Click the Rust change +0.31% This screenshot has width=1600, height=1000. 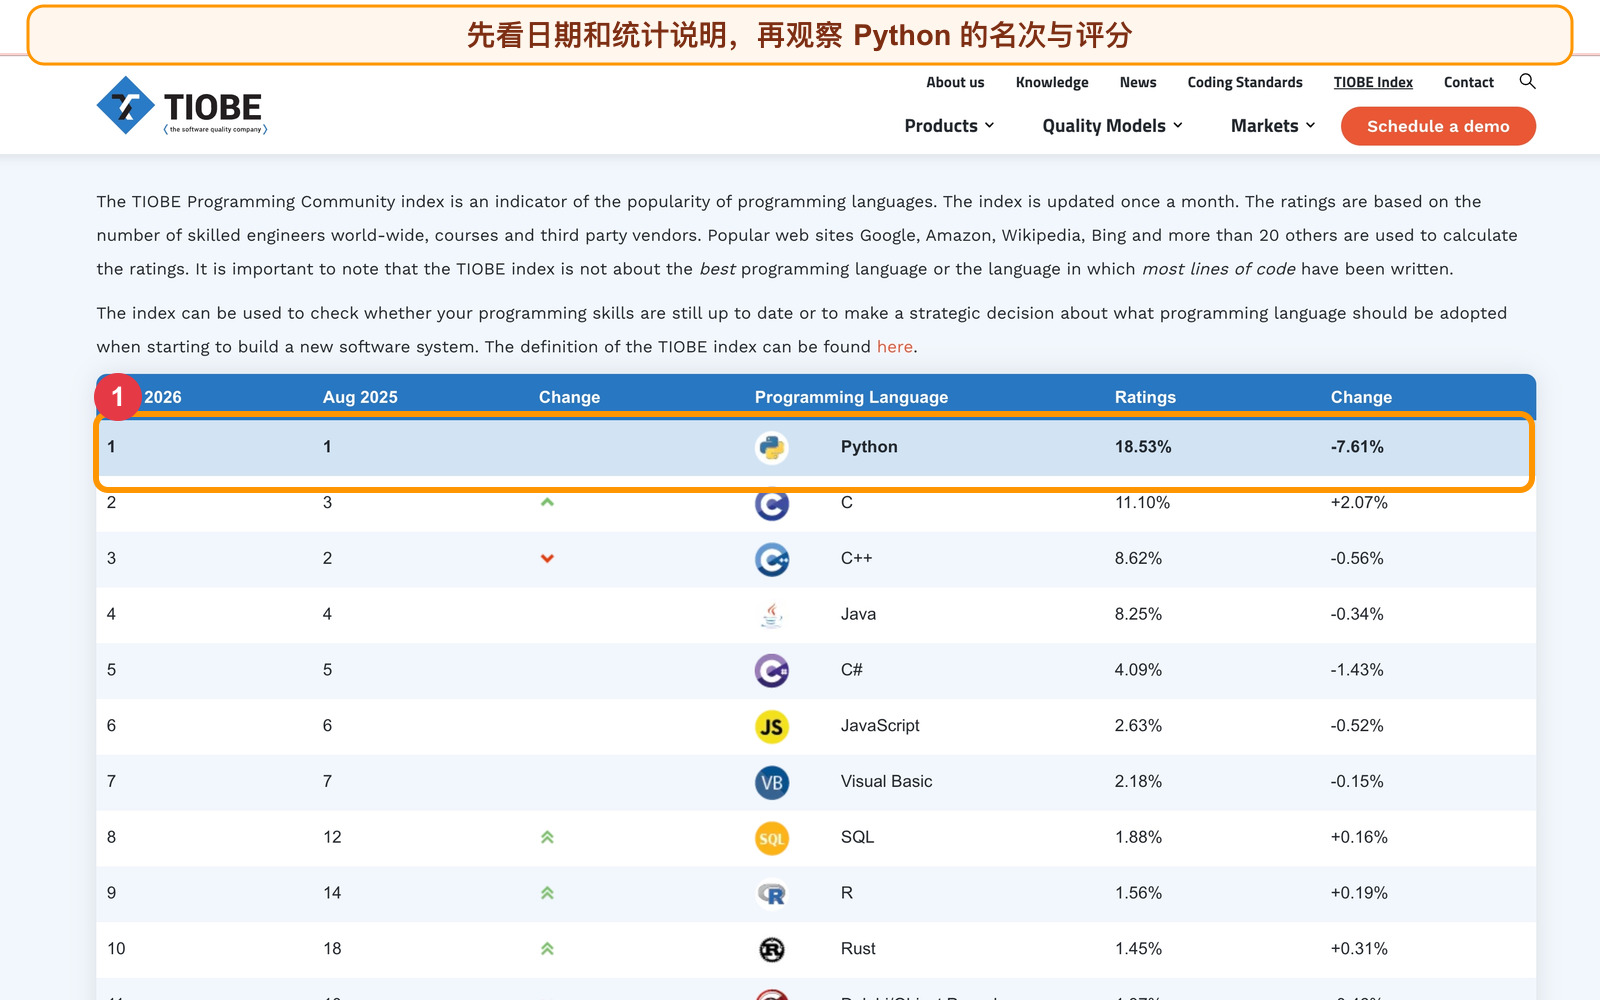[1359, 948]
